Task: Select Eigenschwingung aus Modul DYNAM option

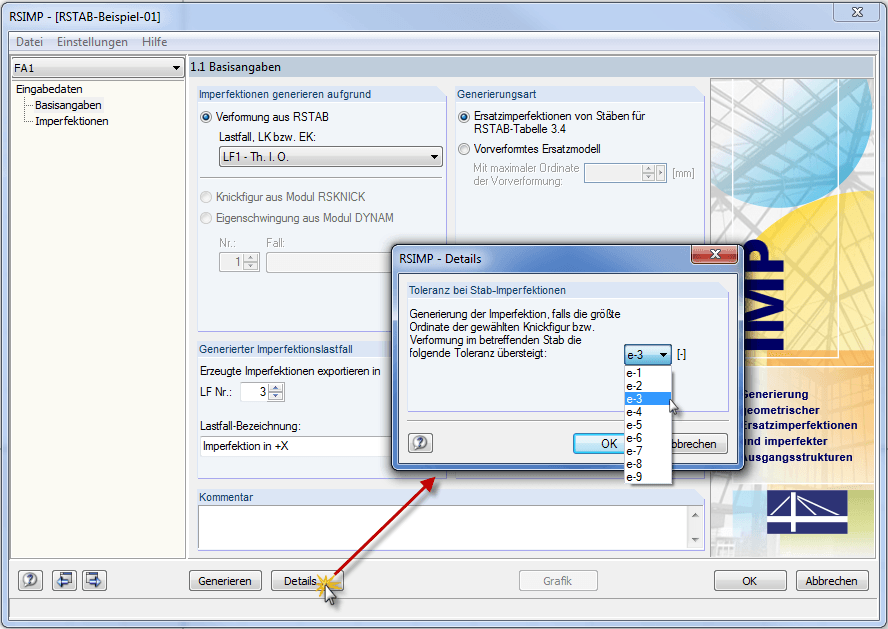Action: (206, 218)
